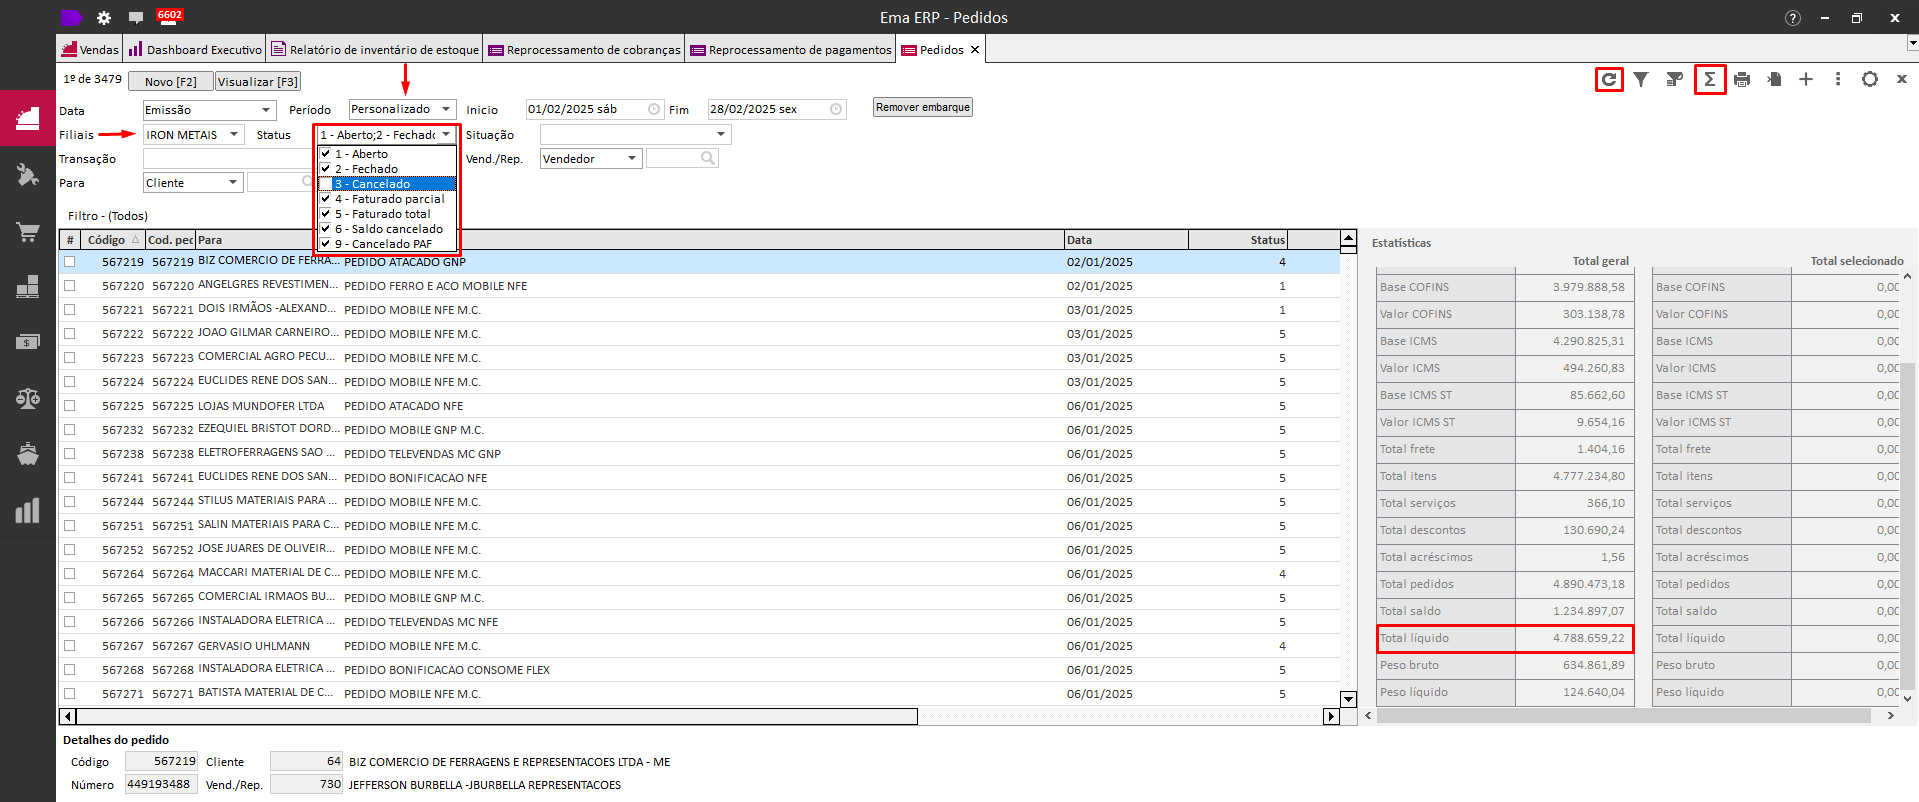
Task: Click the help question mark icon
Action: (x=1793, y=18)
